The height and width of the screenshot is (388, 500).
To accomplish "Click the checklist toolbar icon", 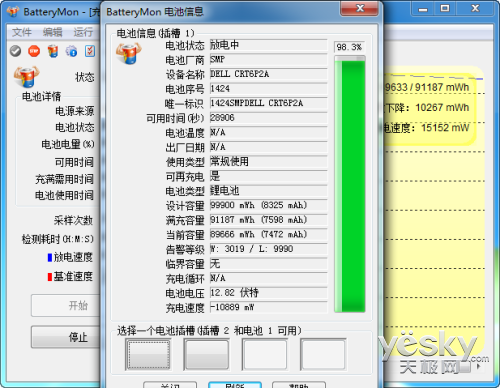I will click(x=90, y=51).
